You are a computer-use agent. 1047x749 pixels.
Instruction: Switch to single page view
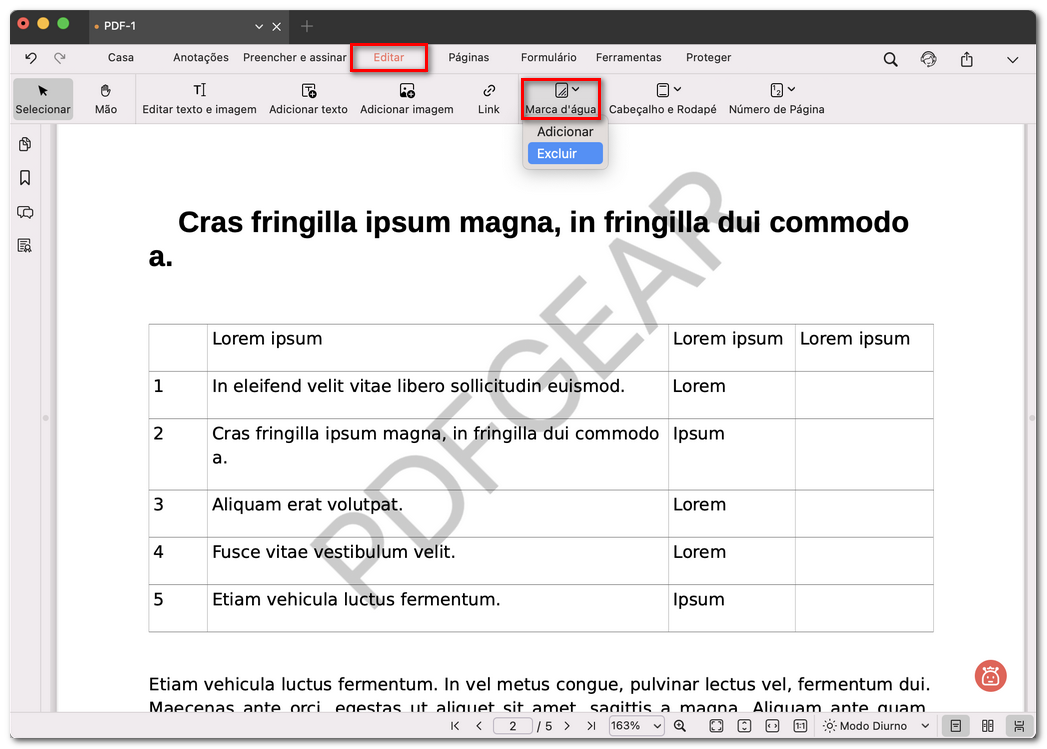coord(956,726)
